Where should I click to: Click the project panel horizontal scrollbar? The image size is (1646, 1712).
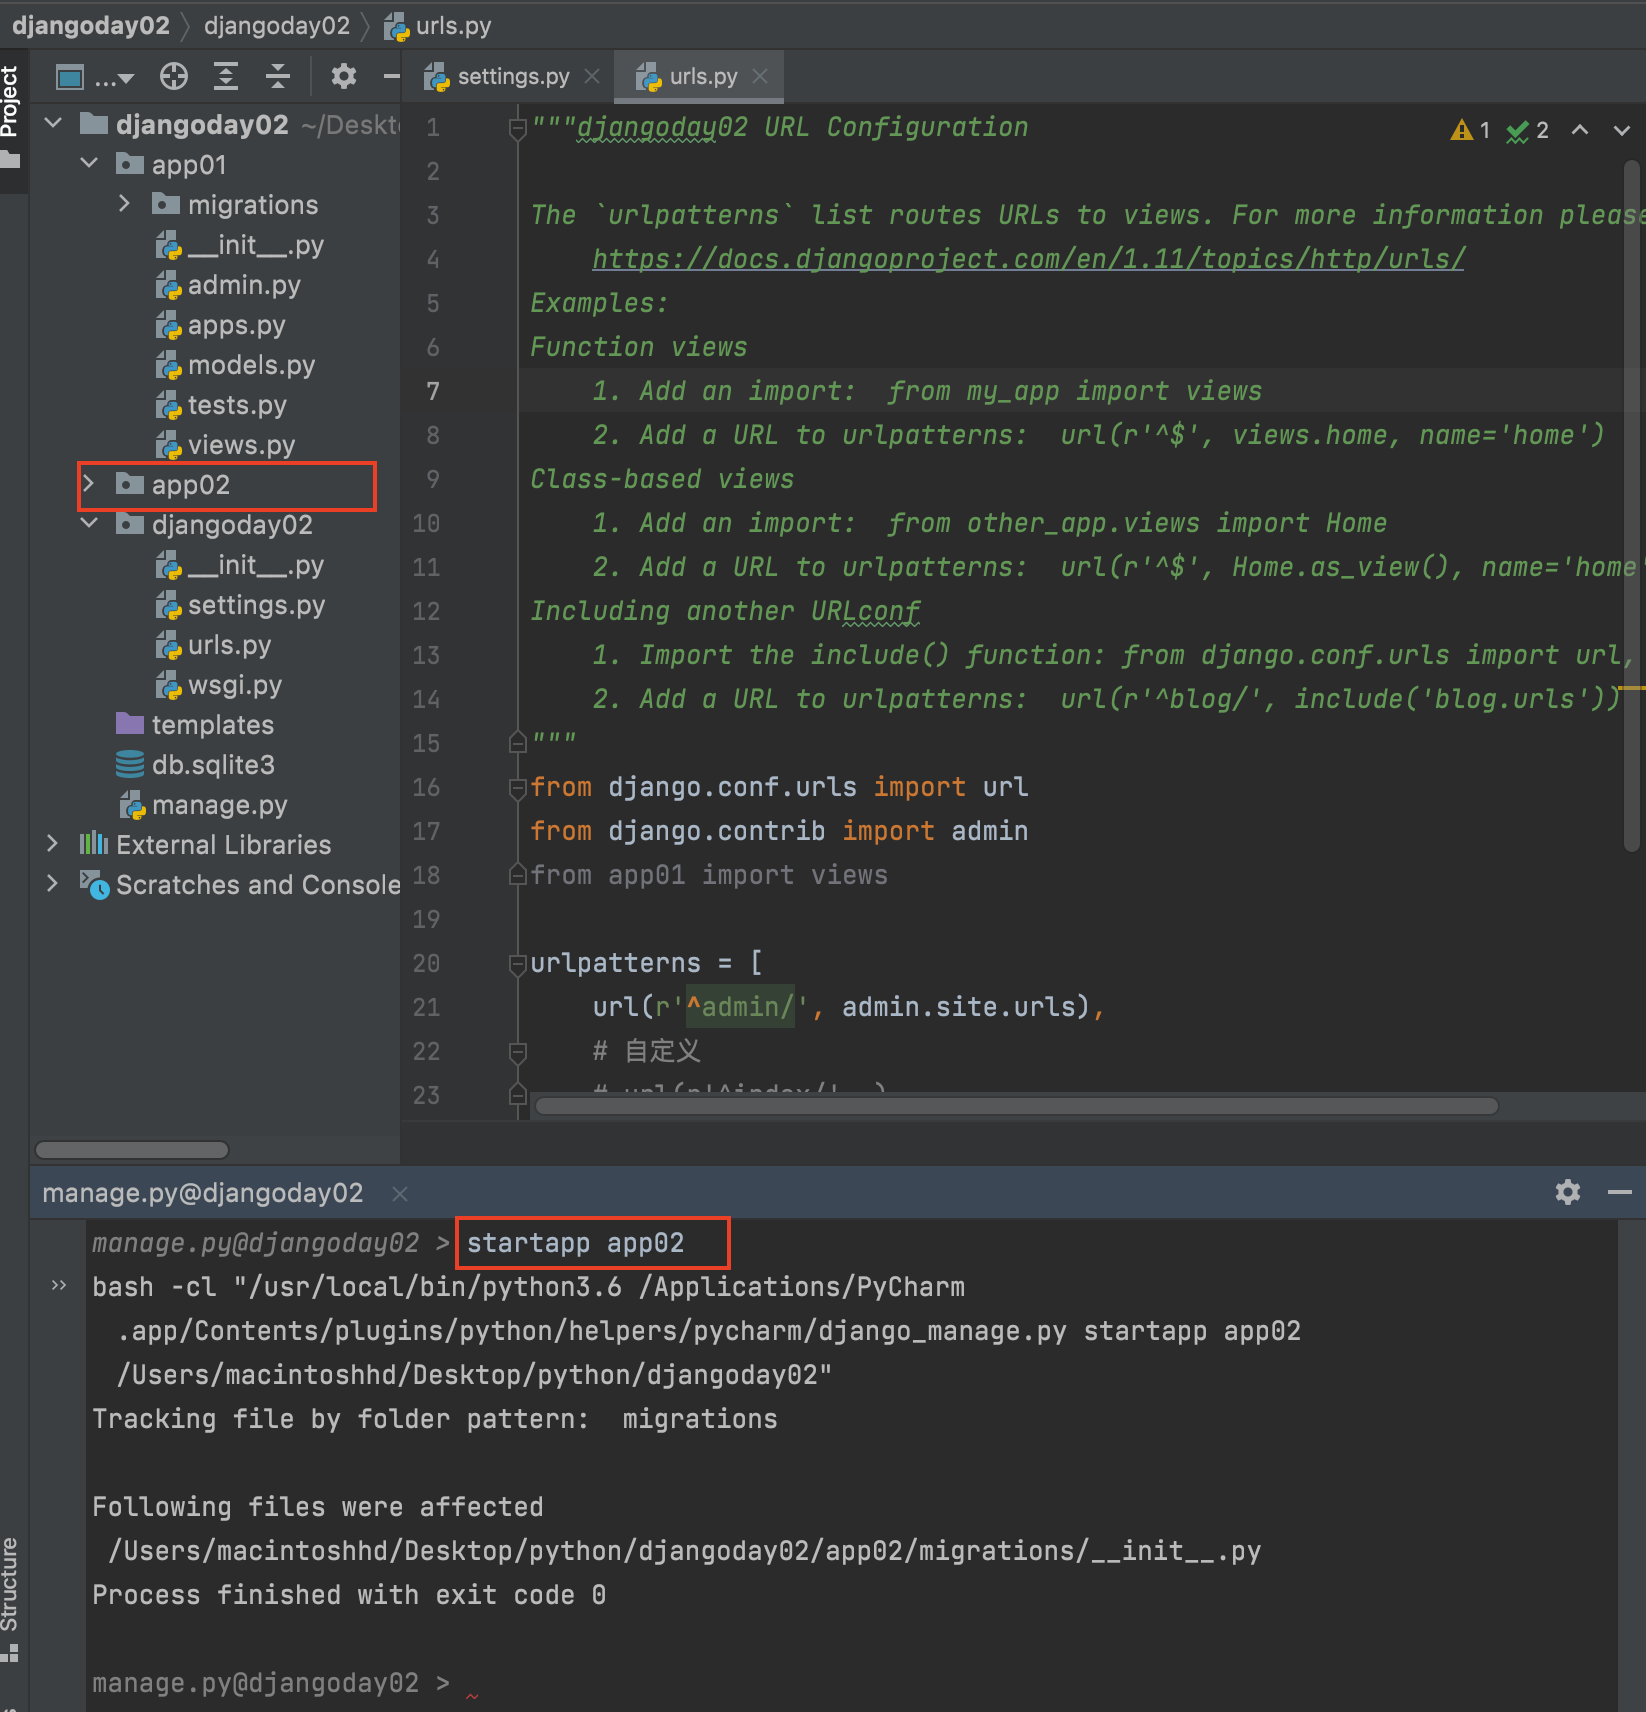point(131,1150)
